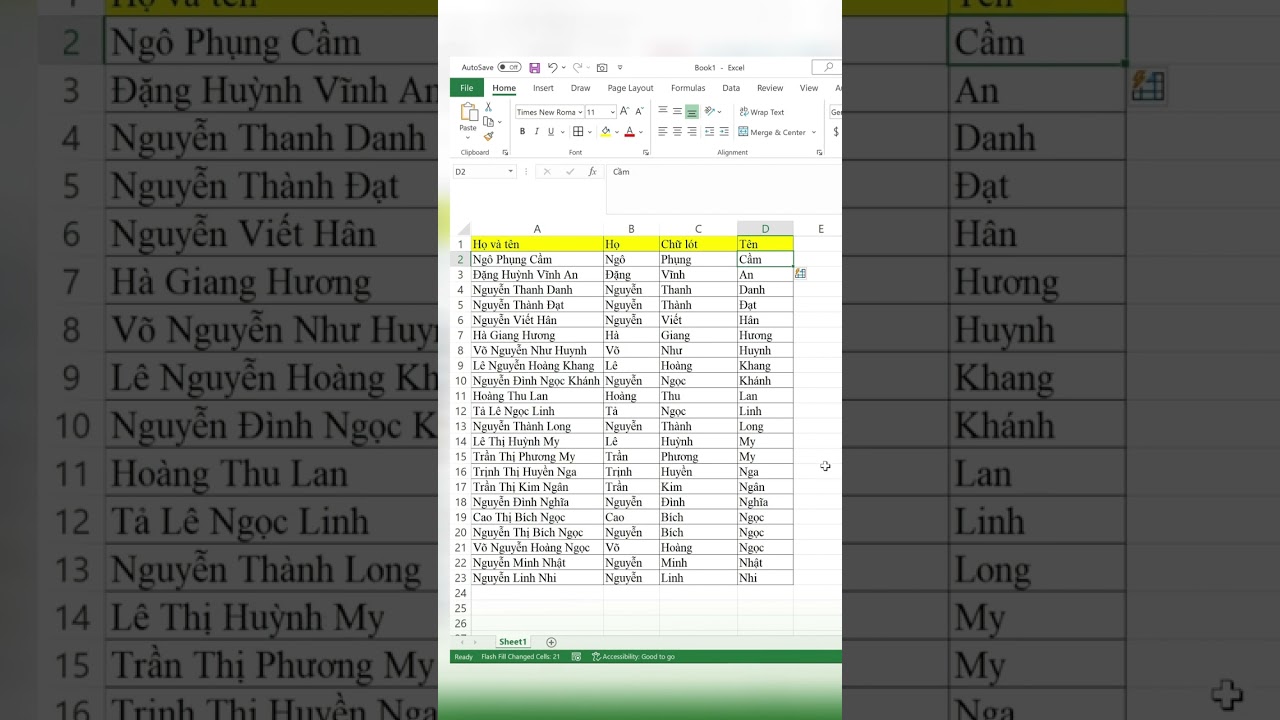Toggle Wrap Text

pyautogui.click(x=762, y=112)
